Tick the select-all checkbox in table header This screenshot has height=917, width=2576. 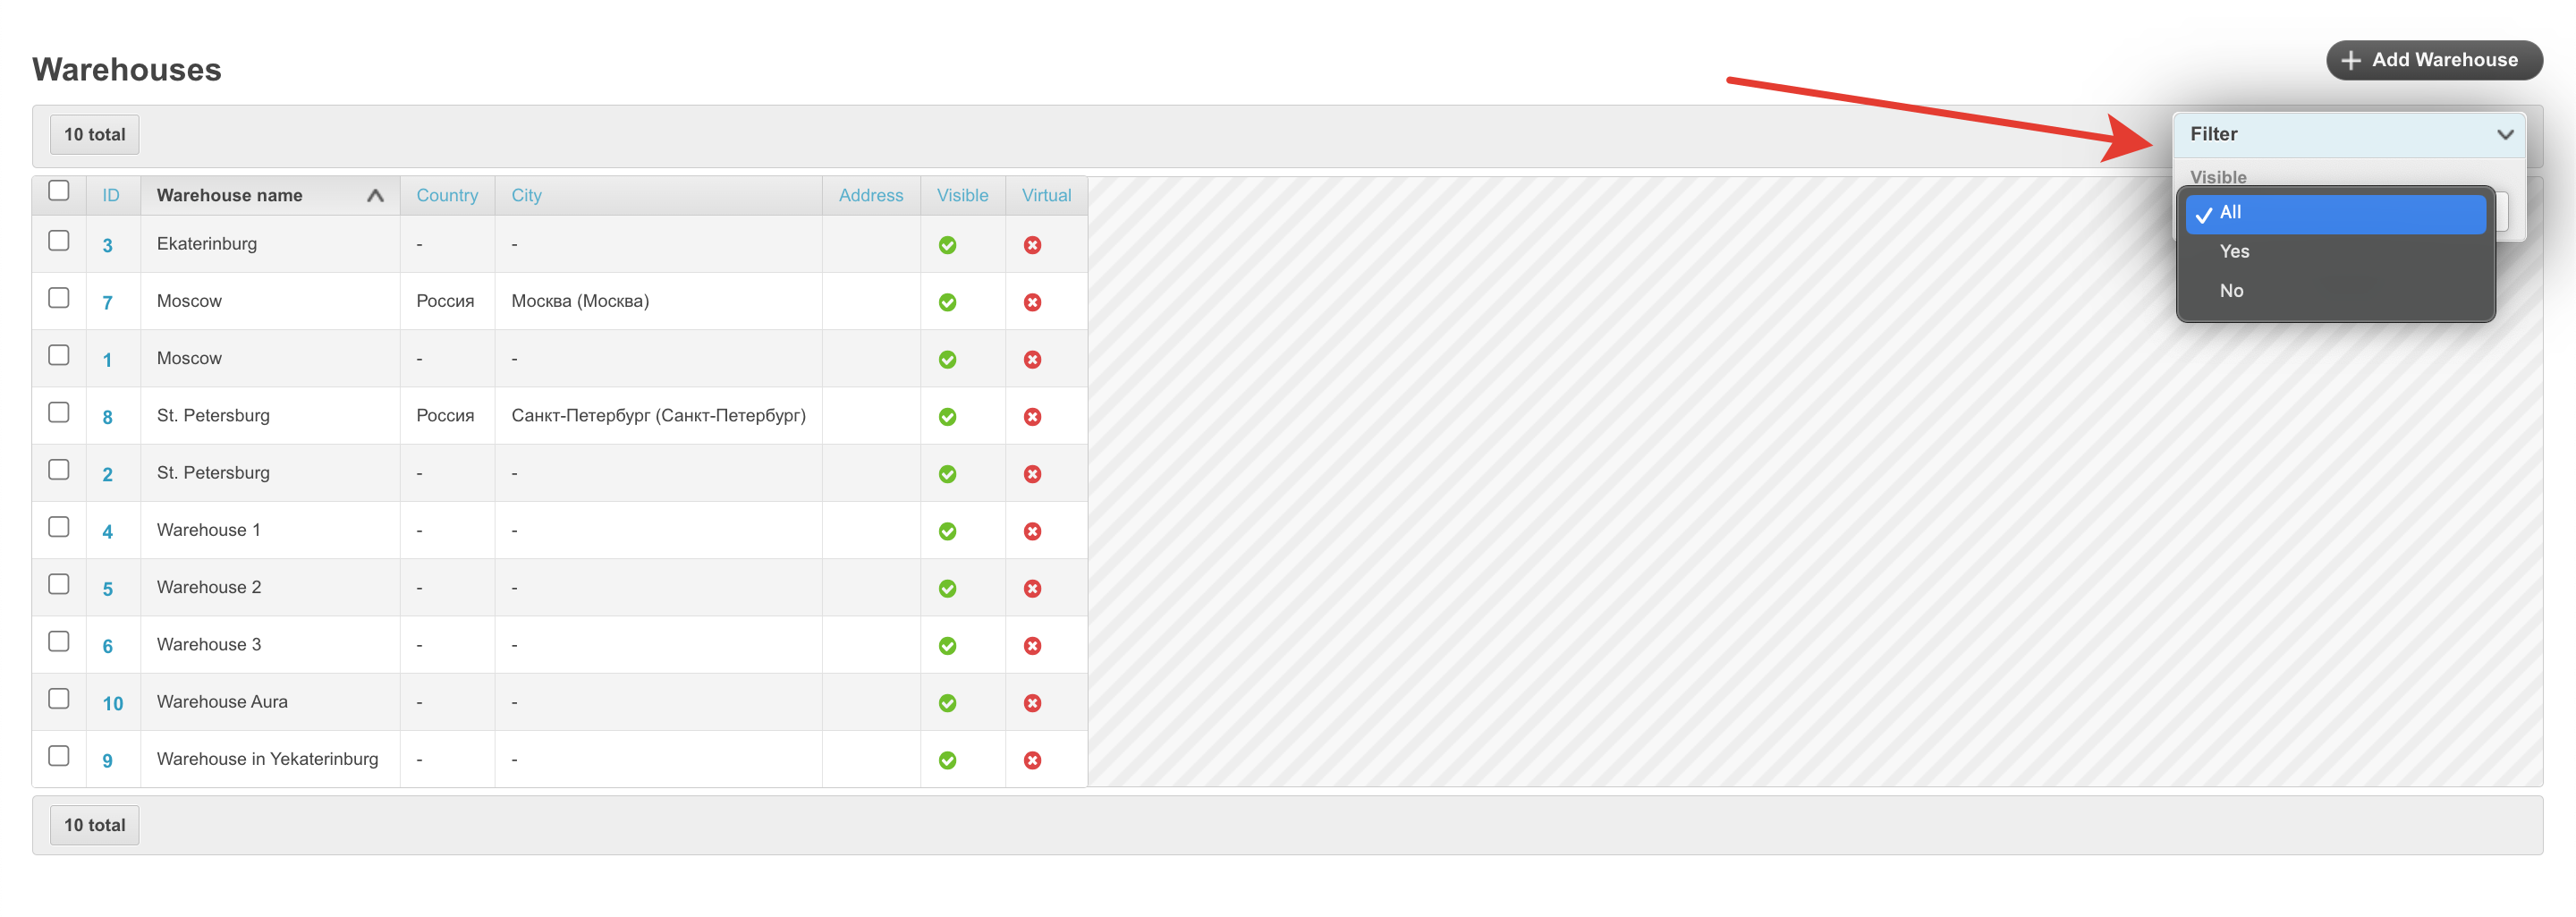click(x=59, y=190)
